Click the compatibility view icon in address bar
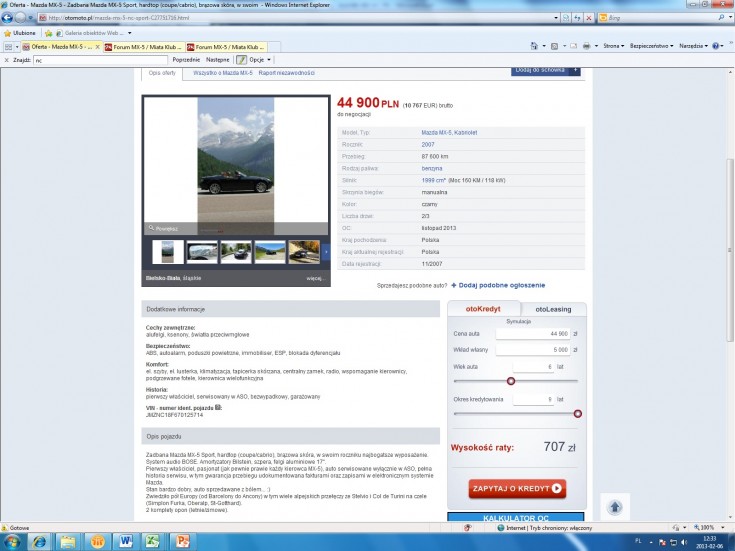 click(x=567, y=18)
